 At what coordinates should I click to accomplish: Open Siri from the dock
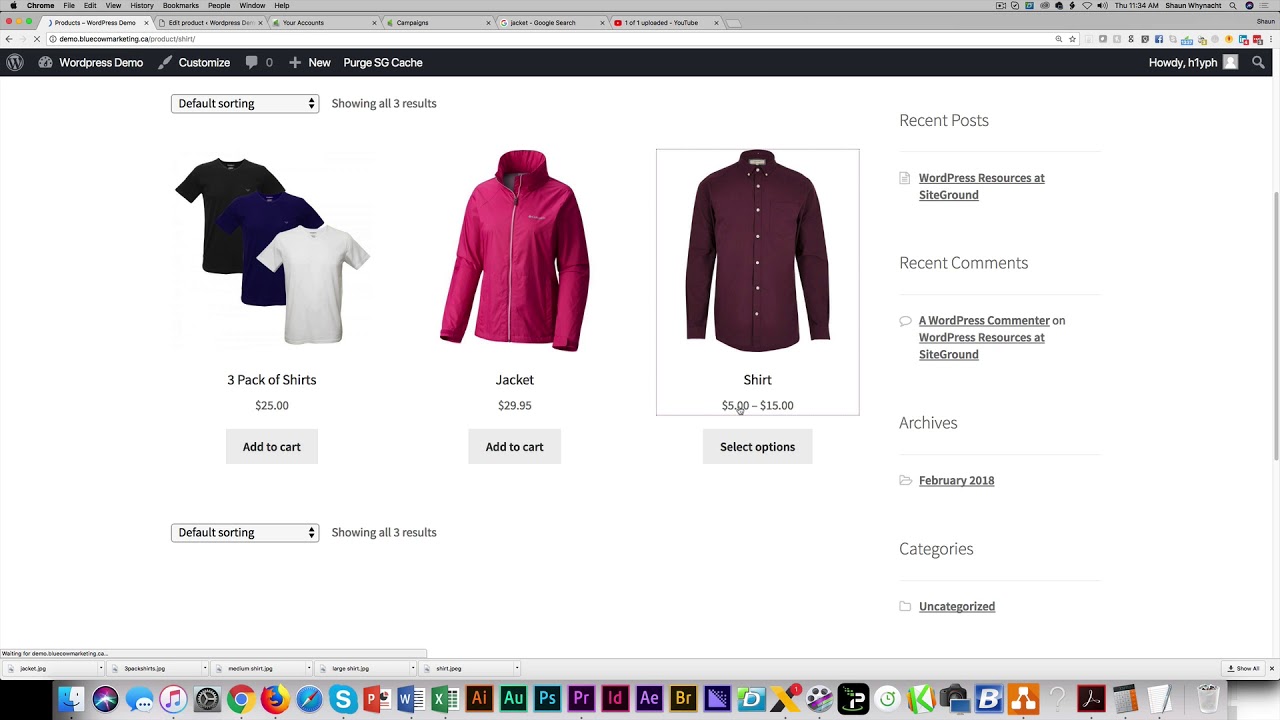(105, 698)
